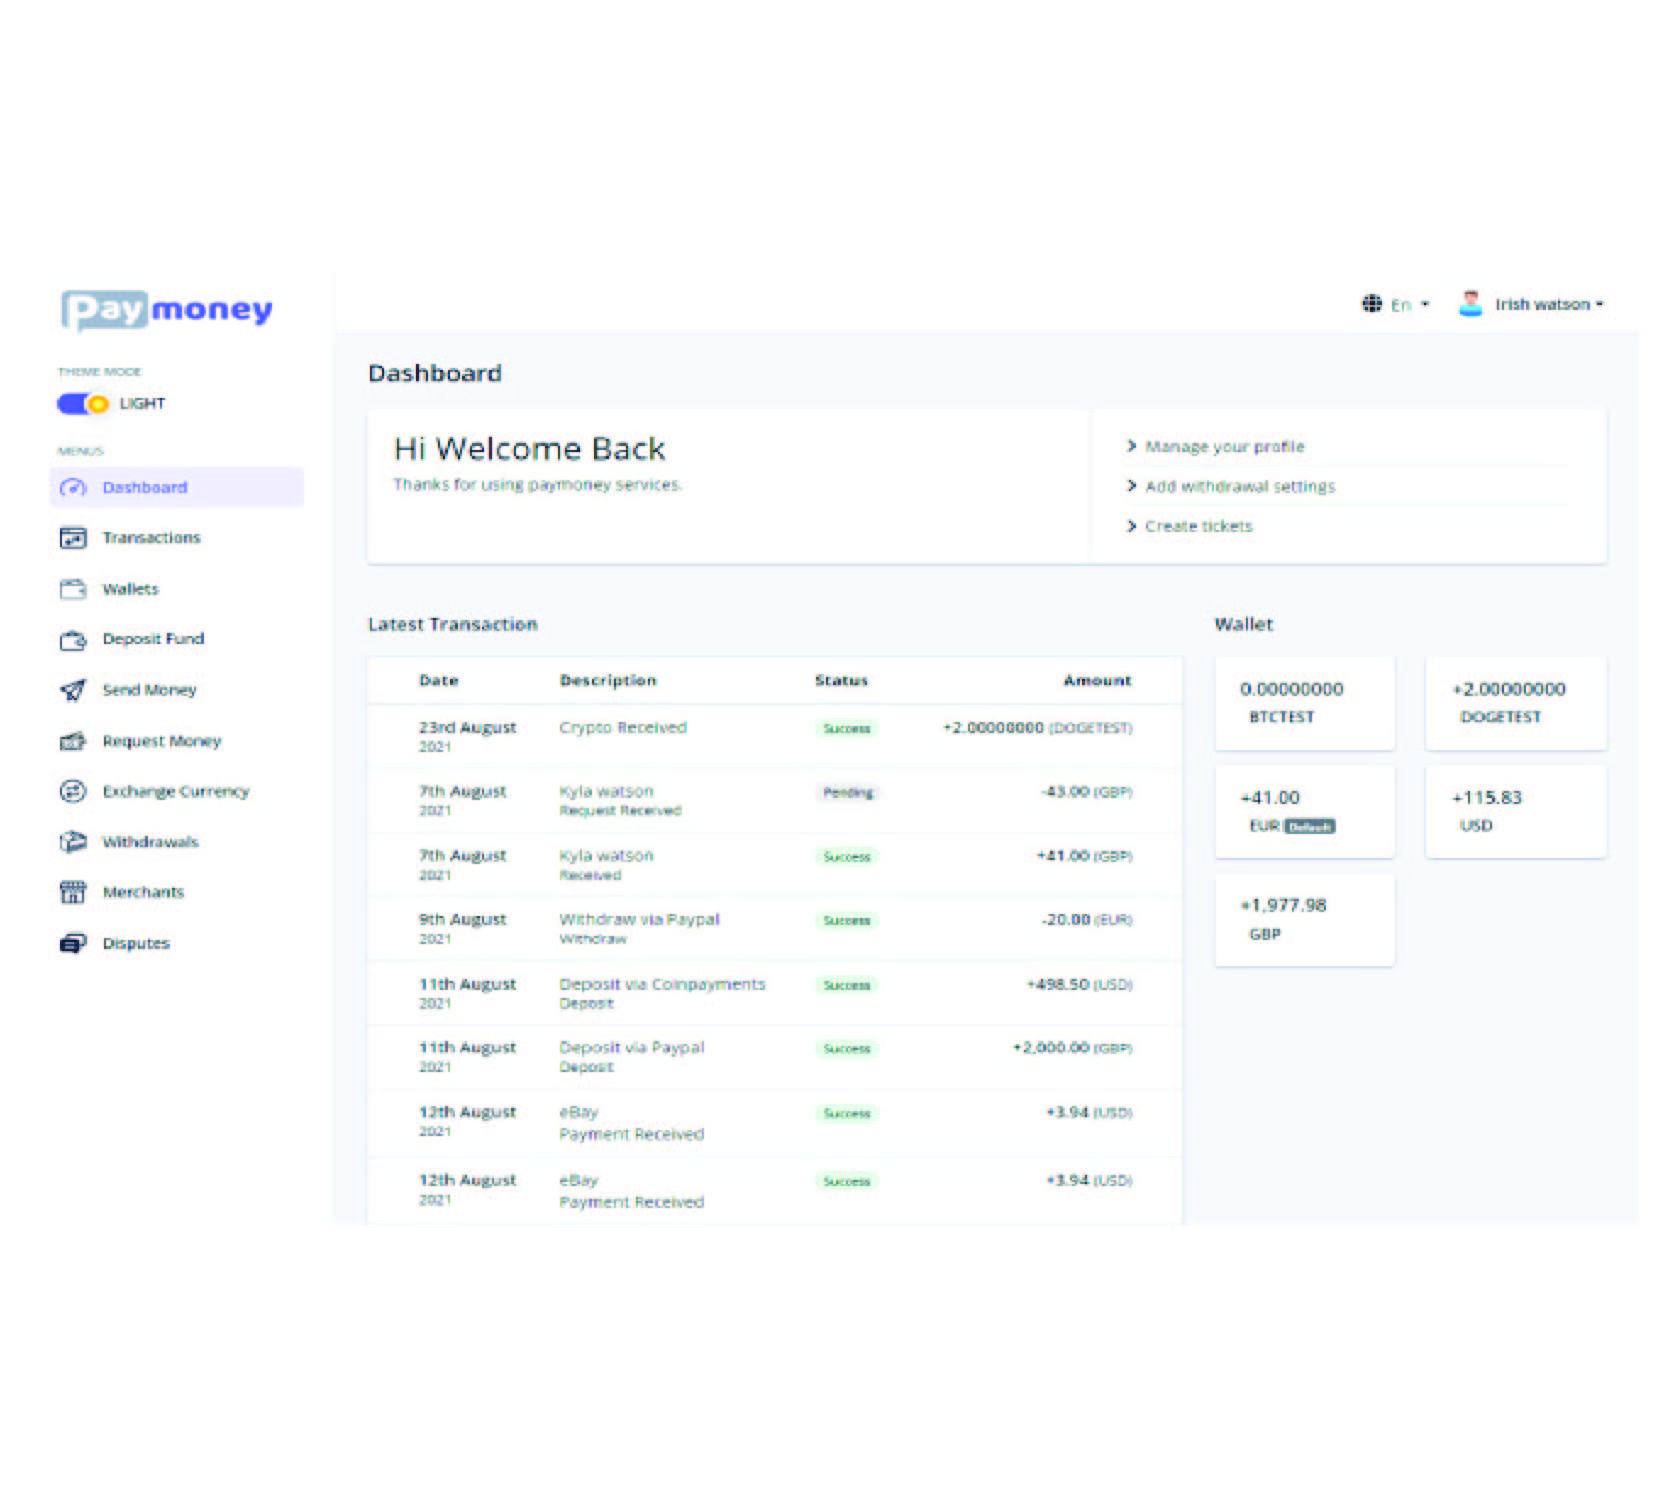Open the Withdraw via Paypal transaction
Image resolution: width=1667 pixels, height=1500 pixels.
click(x=775, y=929)
